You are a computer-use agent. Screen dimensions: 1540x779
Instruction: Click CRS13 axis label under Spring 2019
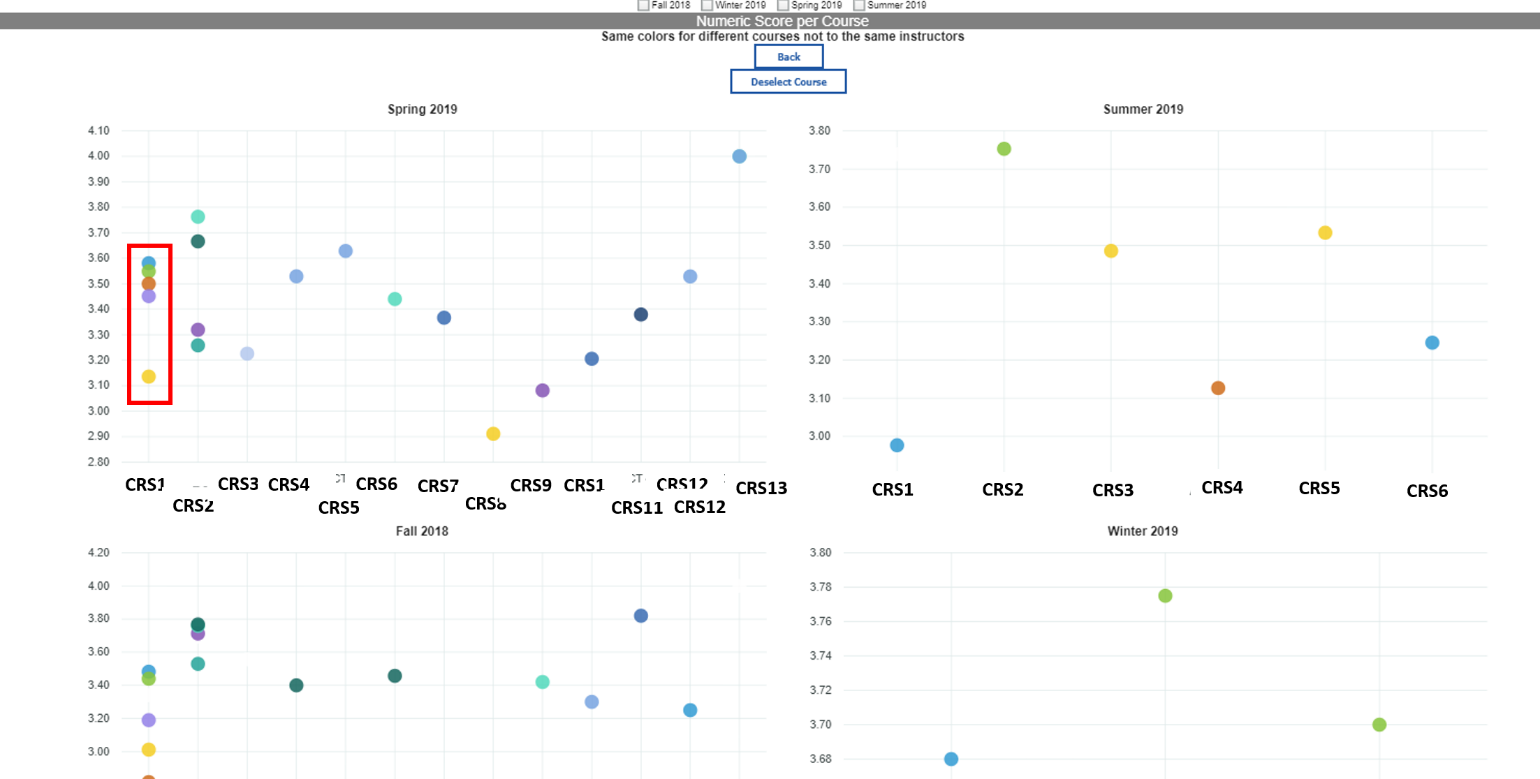pyautogui.click(x=761, y=488)
